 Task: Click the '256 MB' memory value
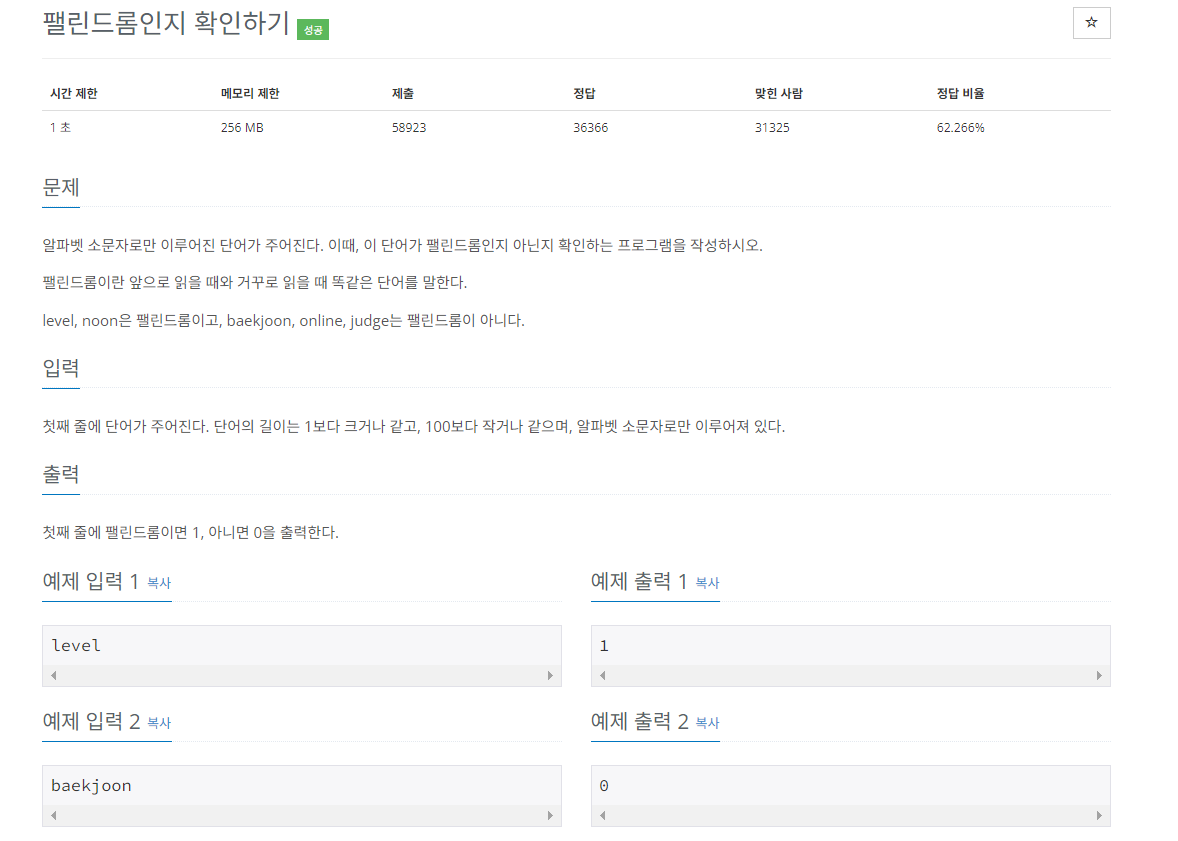[242, 128]
